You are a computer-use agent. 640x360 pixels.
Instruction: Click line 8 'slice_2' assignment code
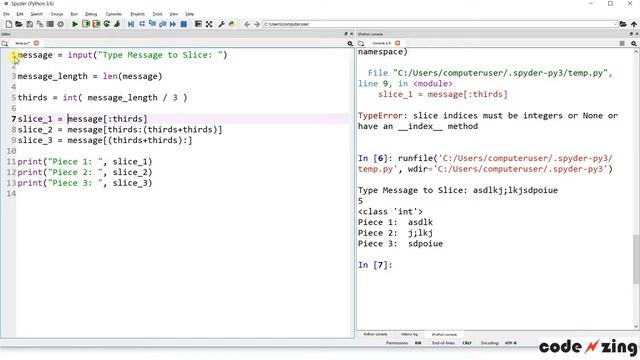[x=120, y=129]
